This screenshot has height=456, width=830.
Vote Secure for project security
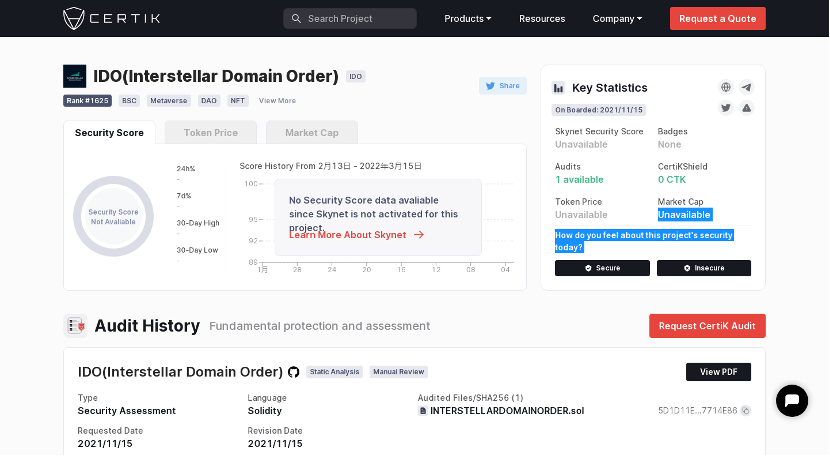click(602, 268)
